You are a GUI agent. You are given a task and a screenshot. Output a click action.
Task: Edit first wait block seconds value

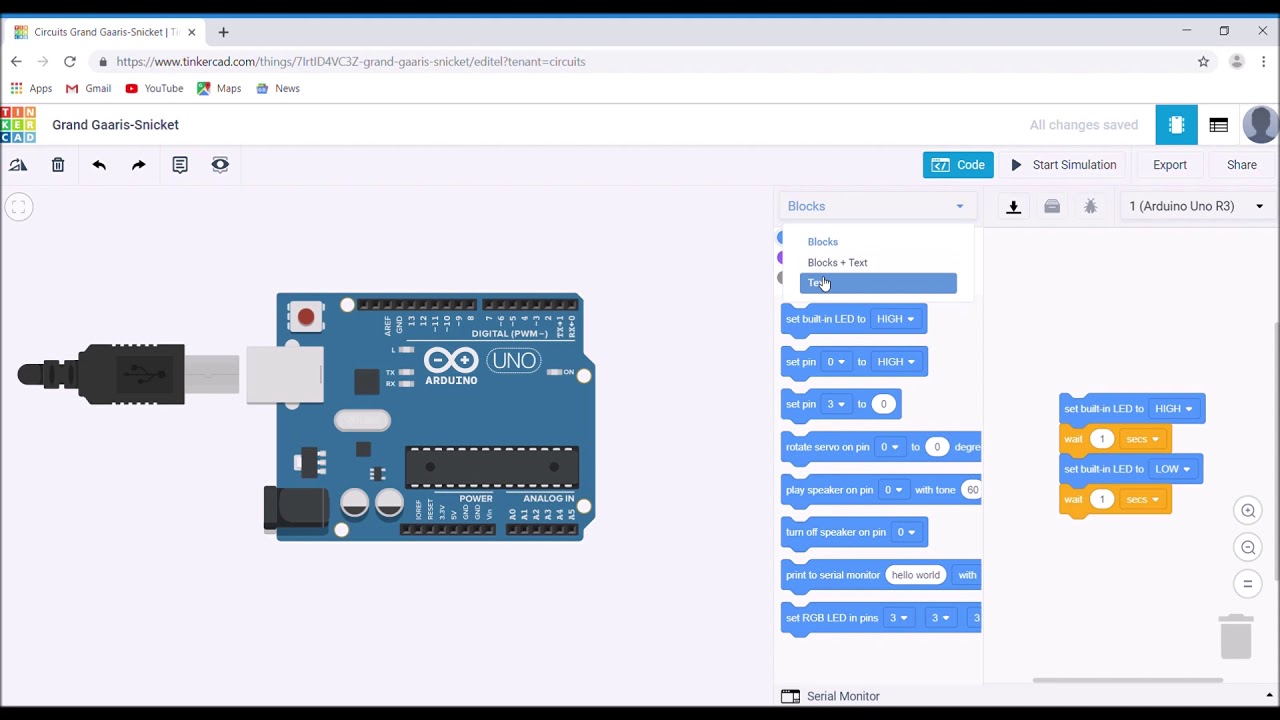[1102, 439]
